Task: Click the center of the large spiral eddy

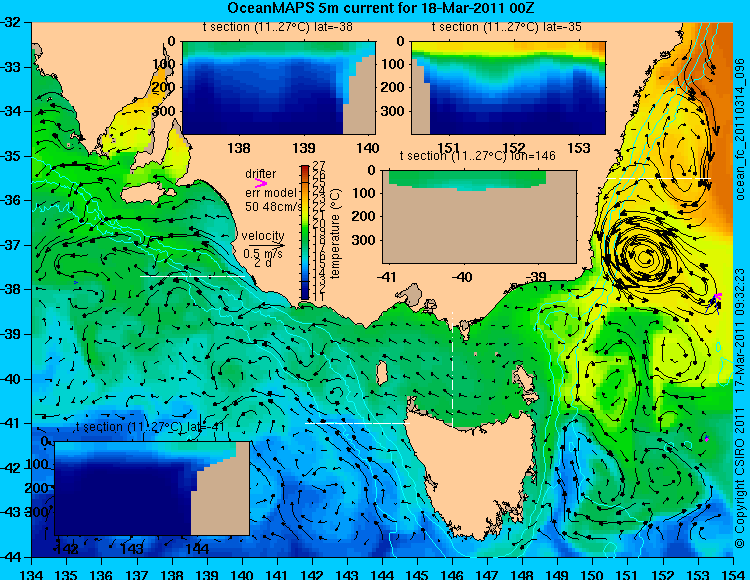Action: (646, 259)
